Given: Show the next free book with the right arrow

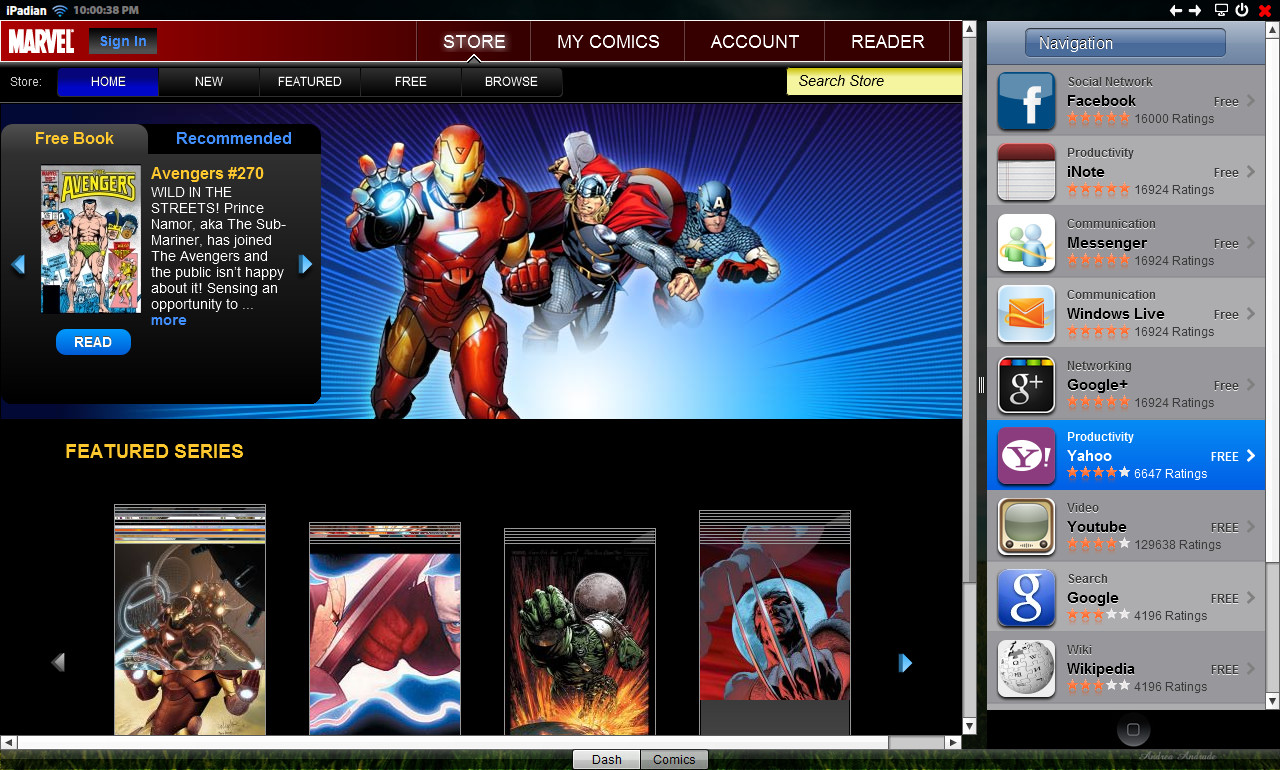Looking at the screenshot, I should tap(306, 265).
